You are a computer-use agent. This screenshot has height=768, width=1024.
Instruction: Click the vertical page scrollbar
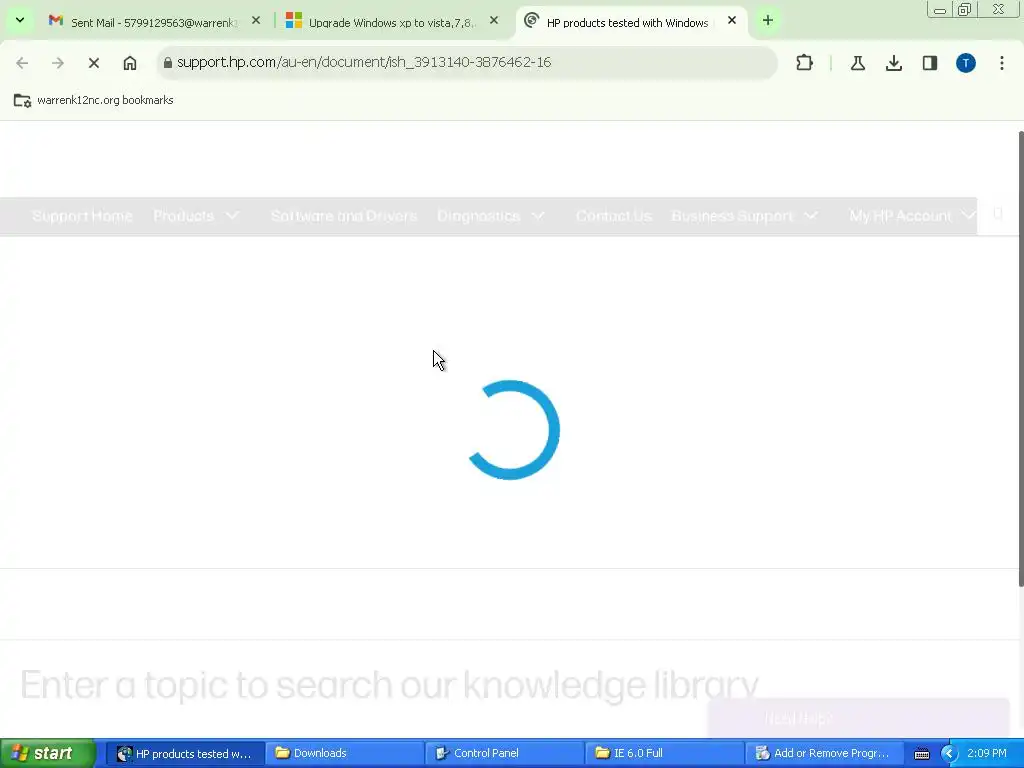click(x=1021, y=358)
